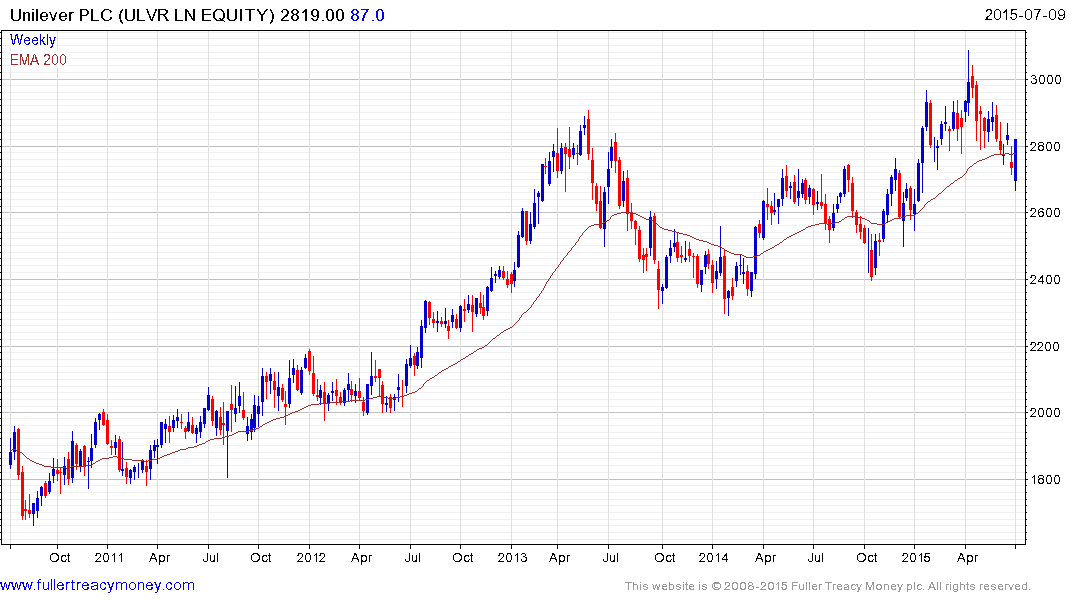Viewport: 1075px width, 600px height.
Task: Click the 2800 price axis label
Action: pyautogui.click(x=1046, y=147)
